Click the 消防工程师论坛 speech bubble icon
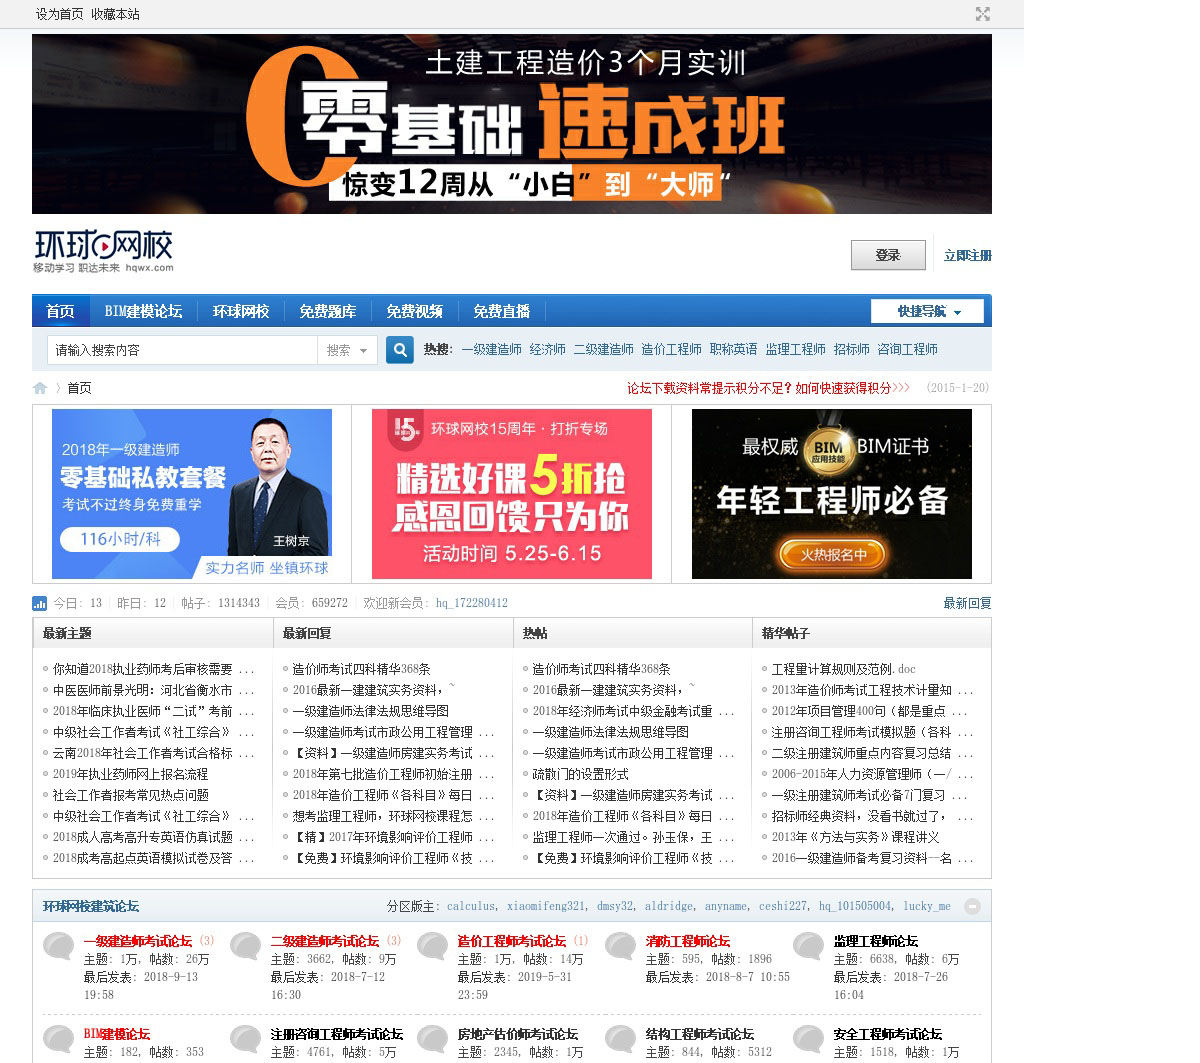1200x1063 pixels. (x=621, y=946)
